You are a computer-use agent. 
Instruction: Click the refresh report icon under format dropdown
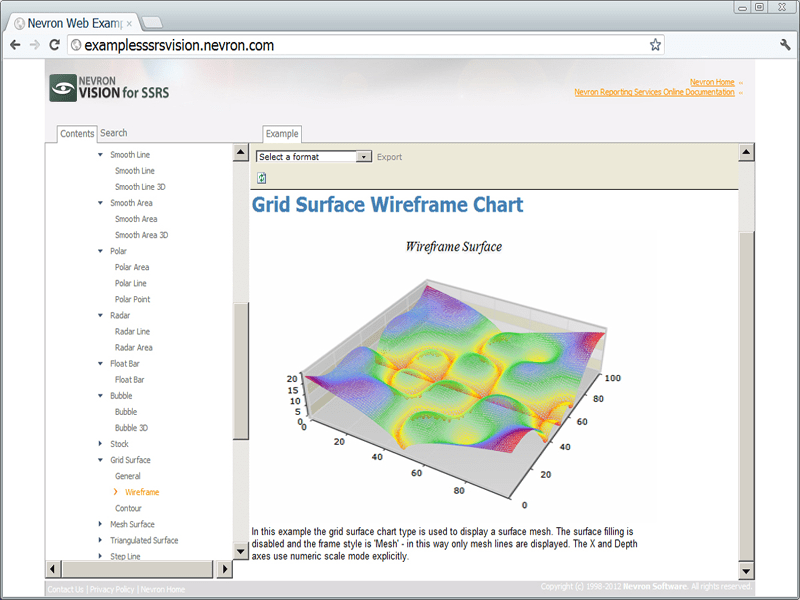point(262,178)
